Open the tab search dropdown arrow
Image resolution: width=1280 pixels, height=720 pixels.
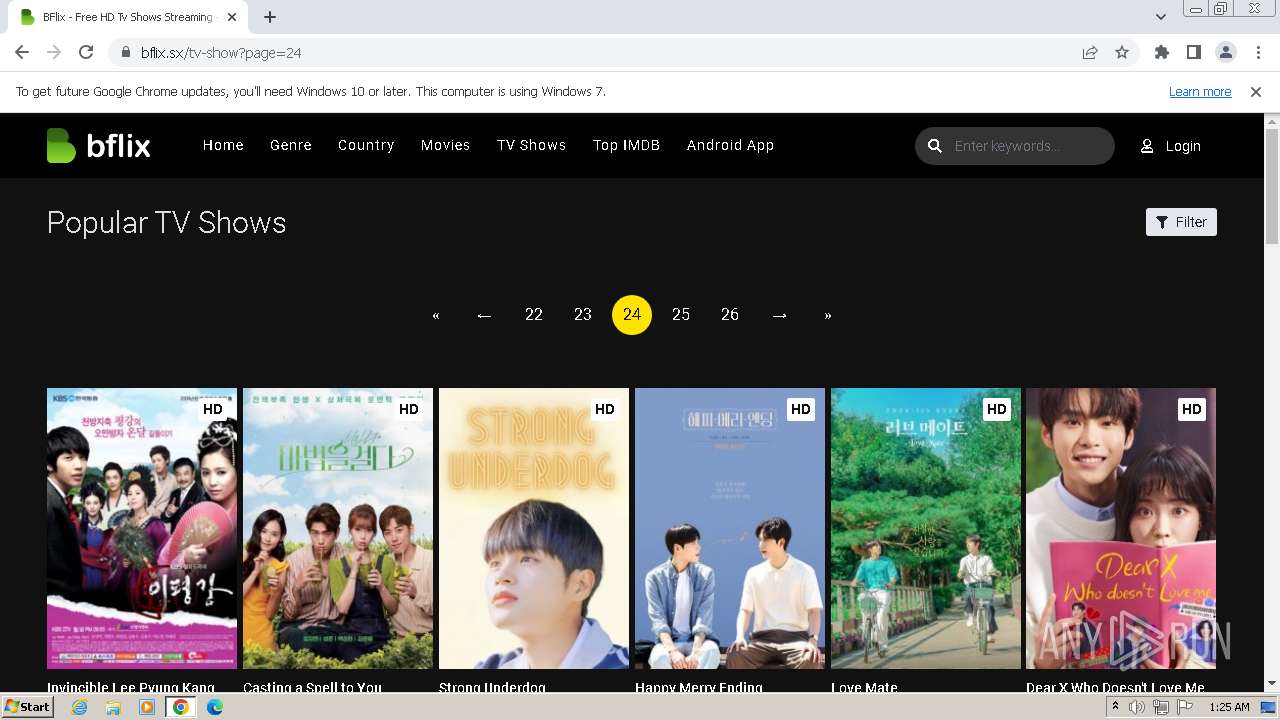pos(1161,17)
